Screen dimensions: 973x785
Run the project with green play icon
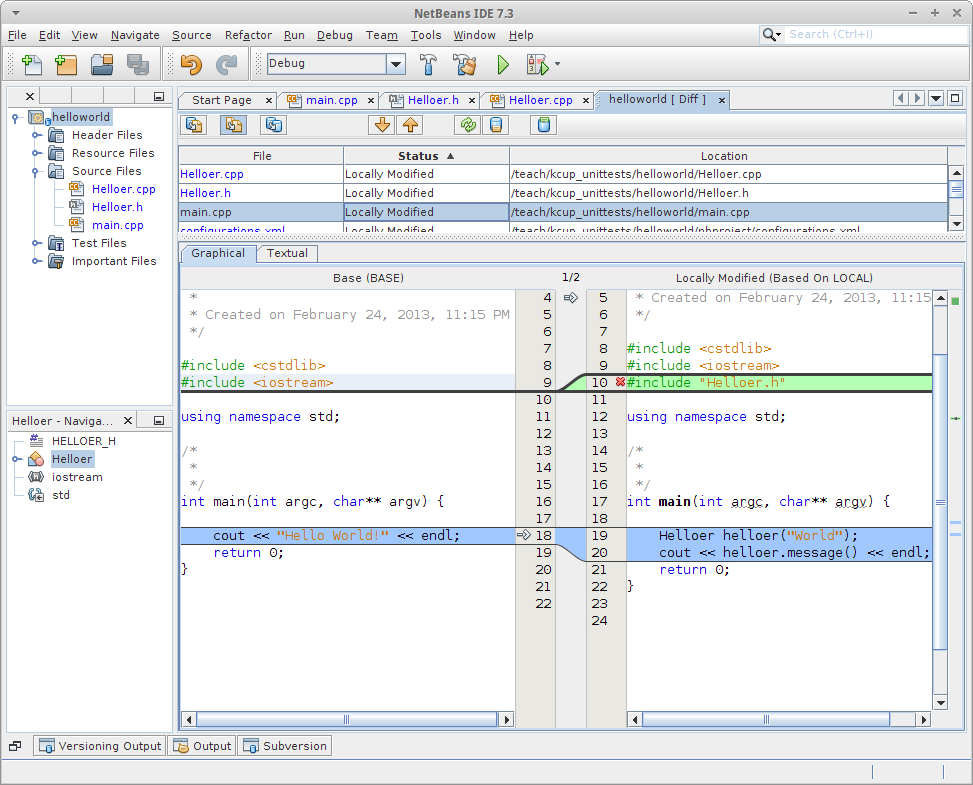(x=503, y=64)
